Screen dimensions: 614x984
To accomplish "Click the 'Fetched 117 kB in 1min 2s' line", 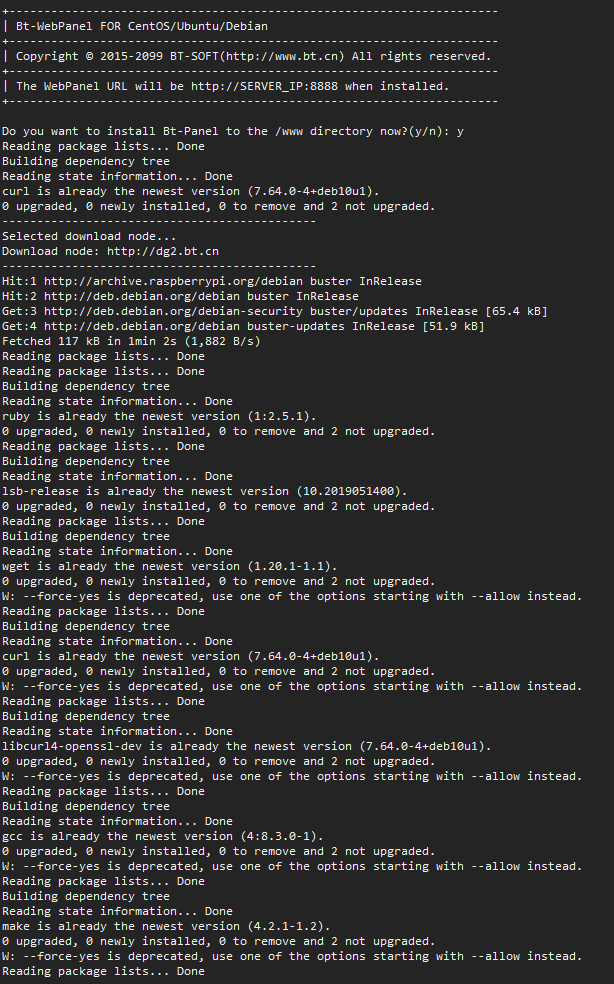I will (x=131, y=341).
